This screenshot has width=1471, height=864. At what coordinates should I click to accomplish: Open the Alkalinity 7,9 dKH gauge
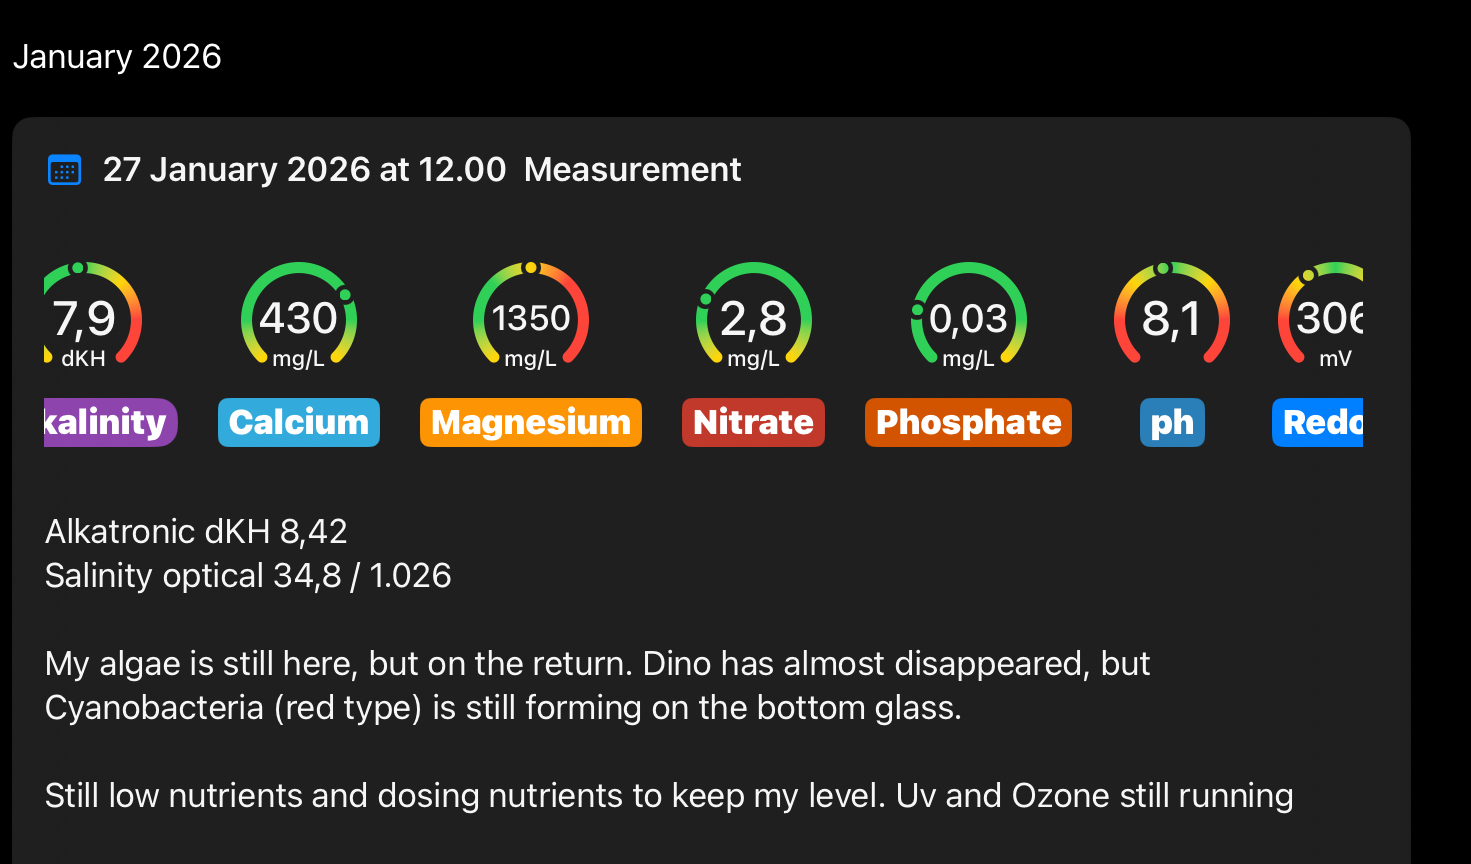[88, 318]
